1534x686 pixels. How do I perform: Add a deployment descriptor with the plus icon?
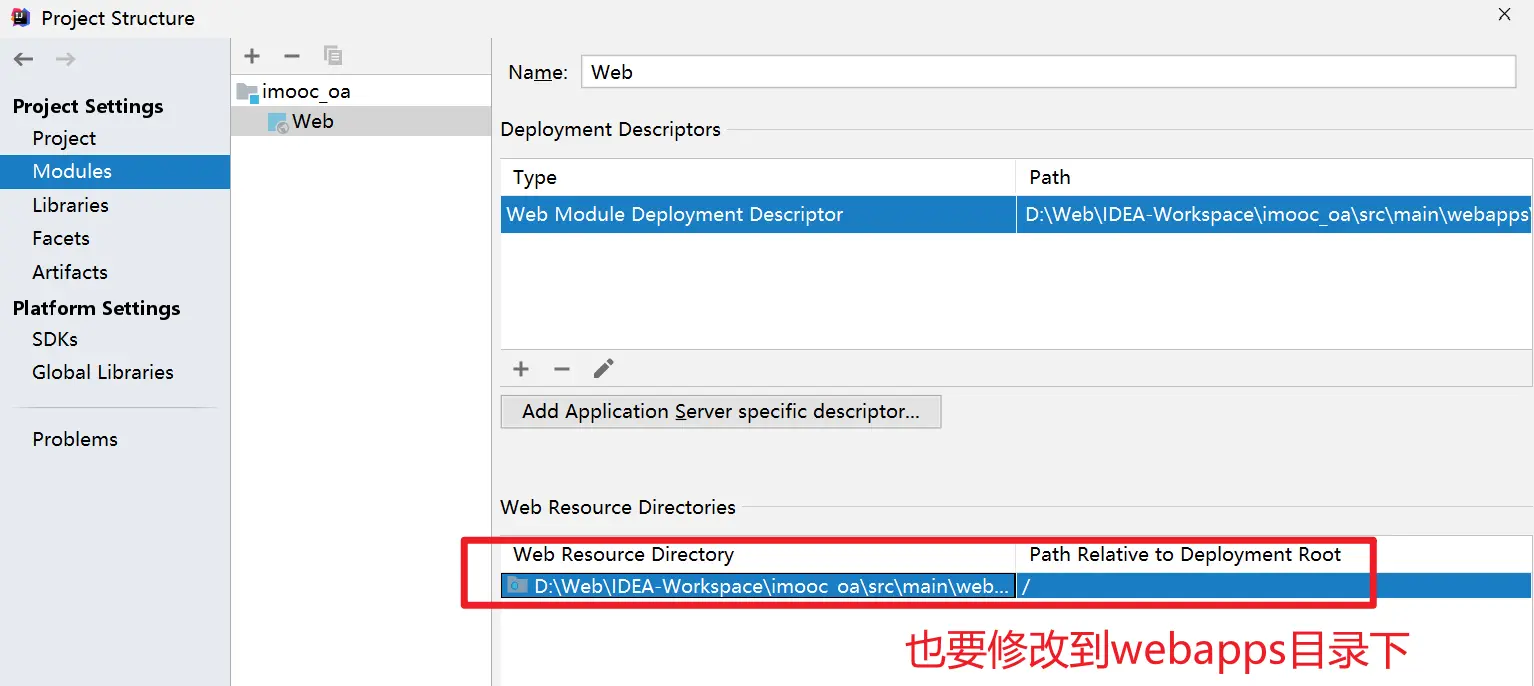pos(521,369)
